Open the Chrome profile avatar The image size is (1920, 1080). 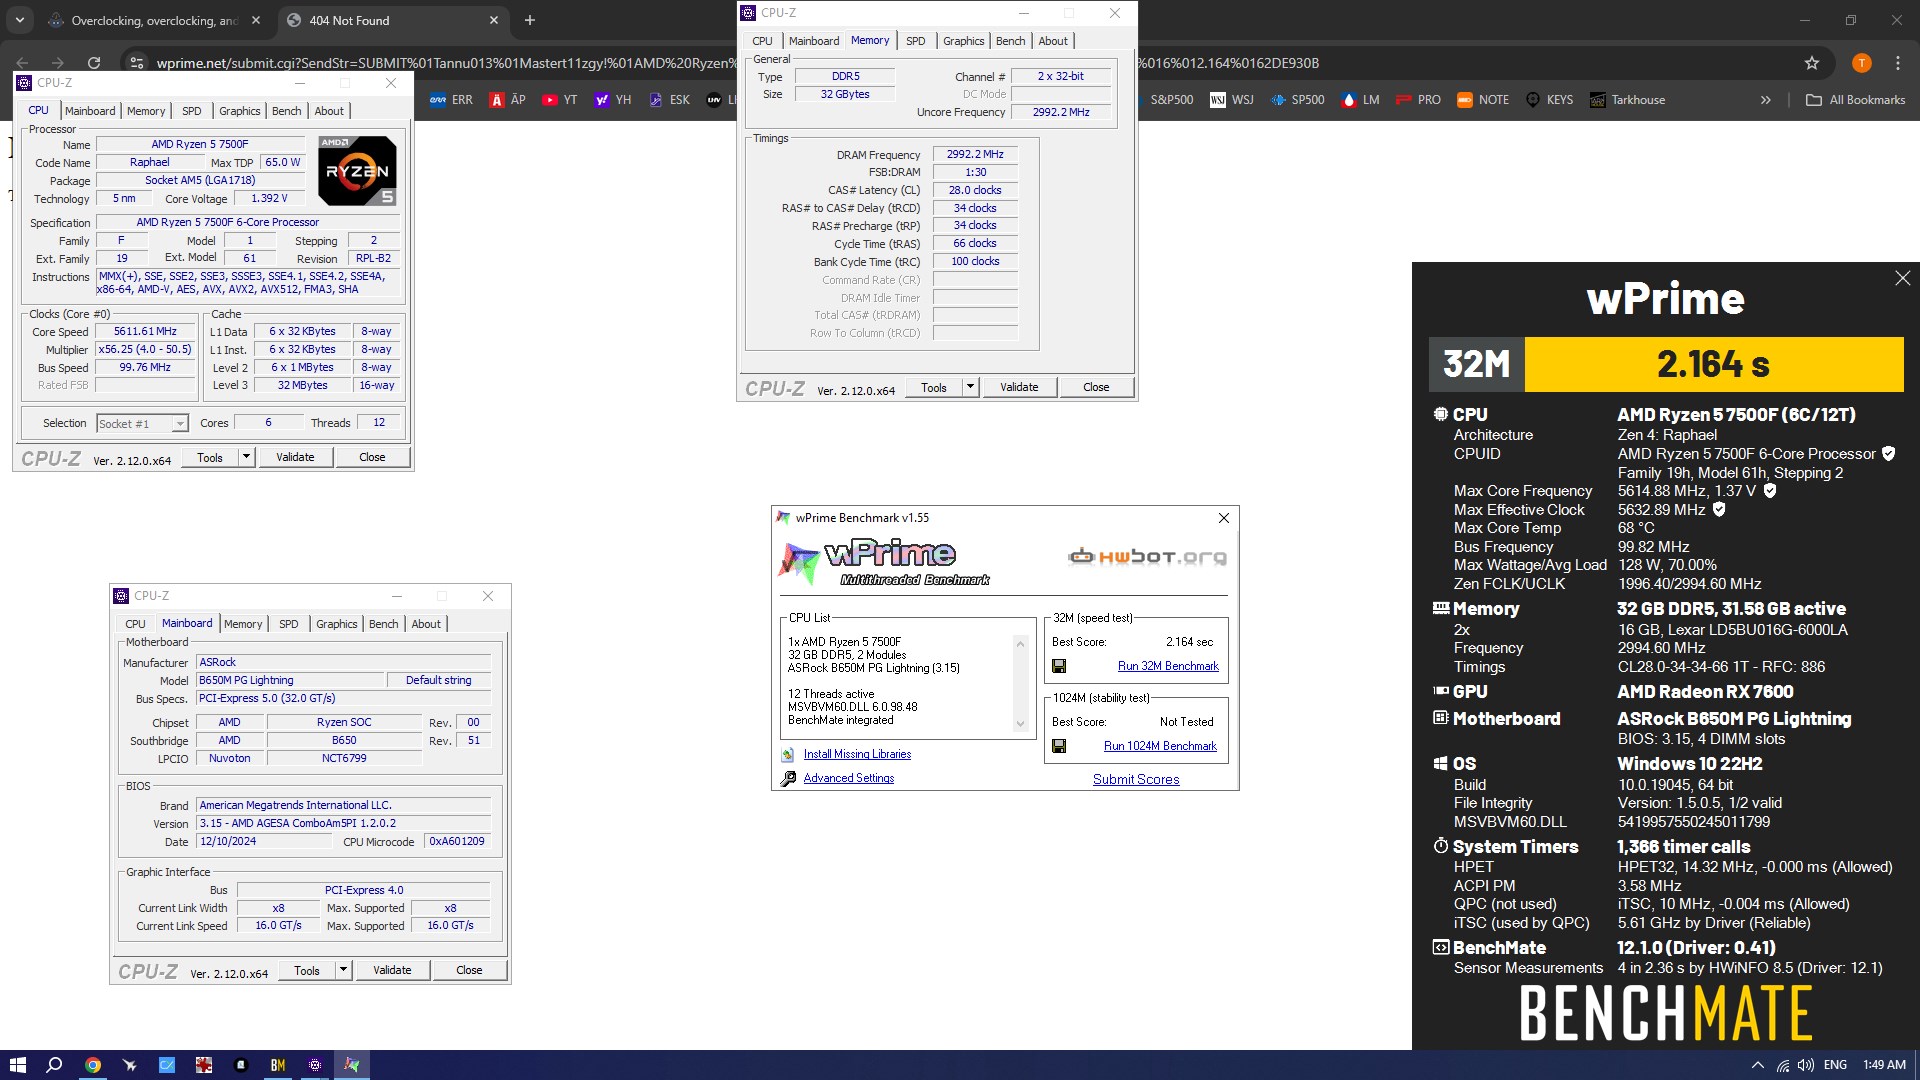click(1861, 63)
